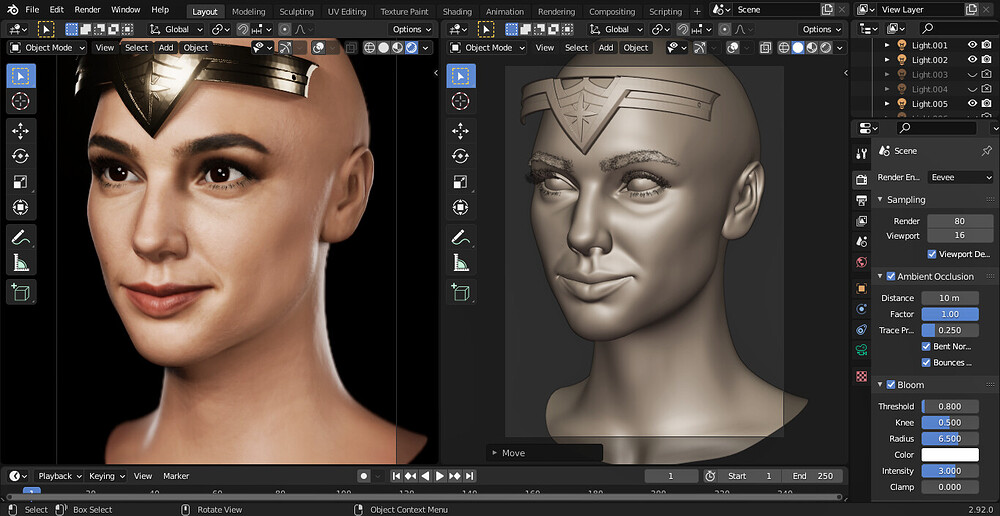Open Object Mode dropdown in right viewport
This screenshot has height=516, width=1000.
coord(487,48)
